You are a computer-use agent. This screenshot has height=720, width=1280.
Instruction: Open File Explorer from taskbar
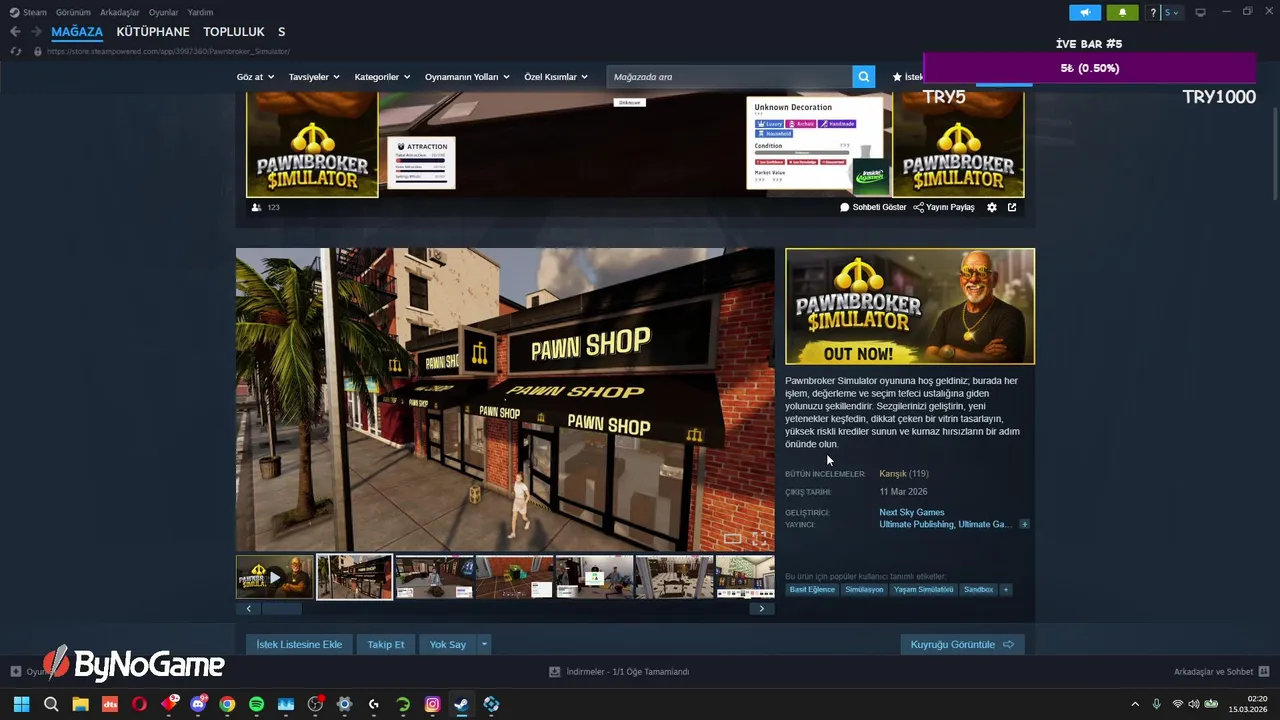point(80,704)
